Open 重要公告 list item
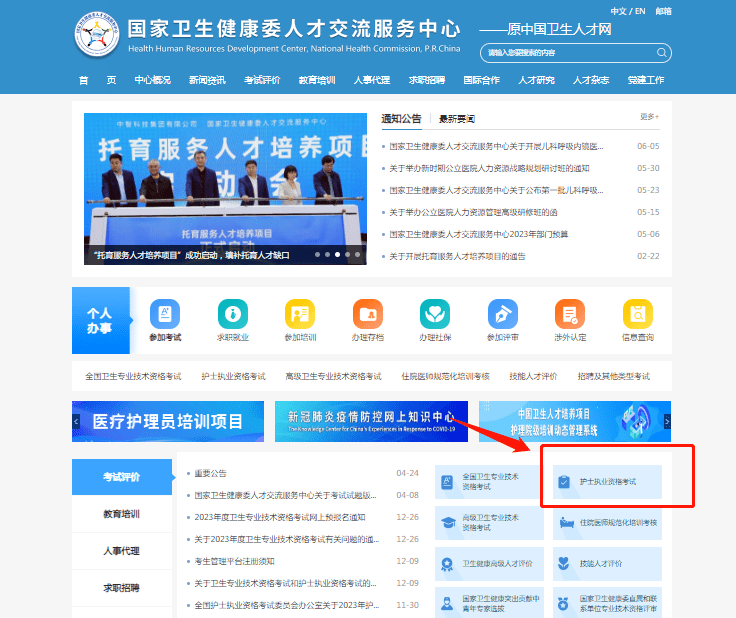The image size is (736, 618). tap(211, 473)
